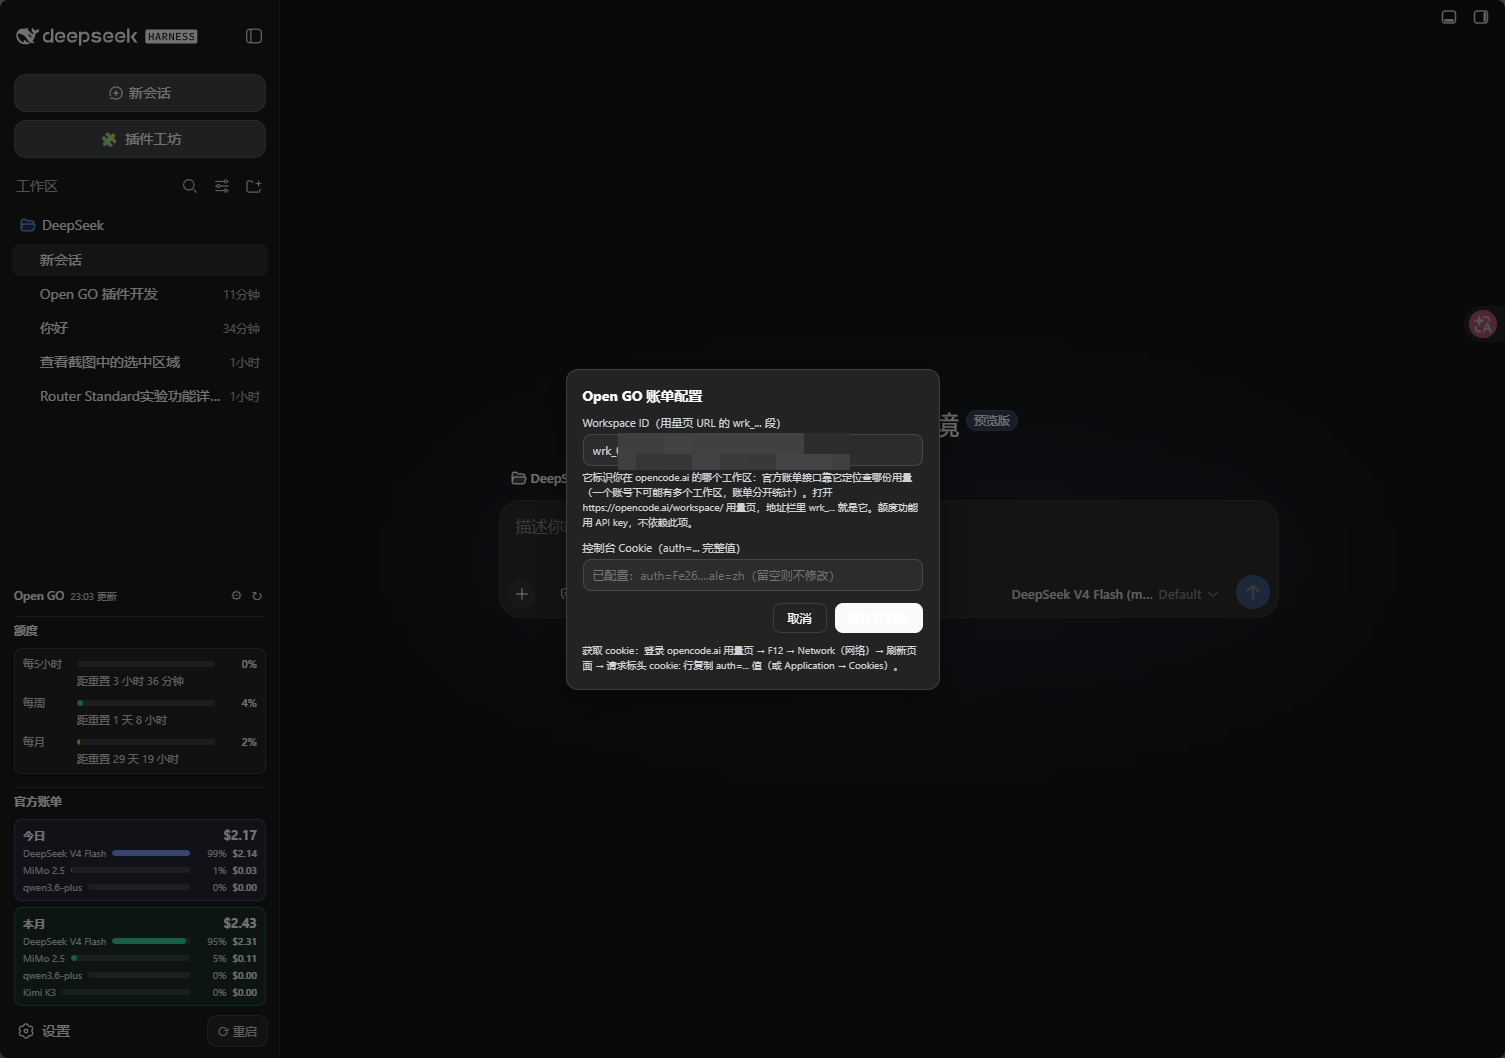Click the 预览版 badge behind the dialog
1505x1058 pixels.
point(992,421)
